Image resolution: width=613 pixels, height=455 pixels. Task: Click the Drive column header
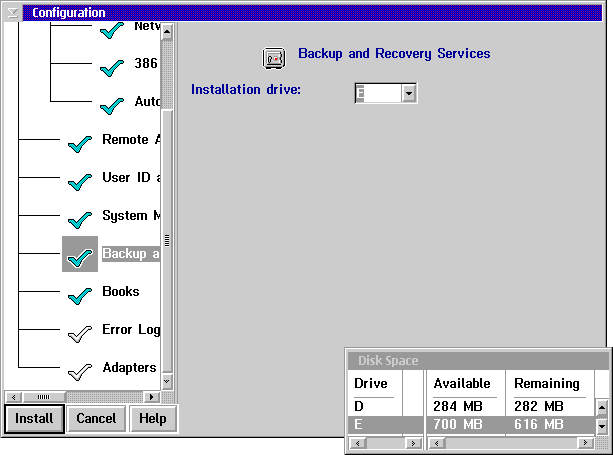click(371, 383)
